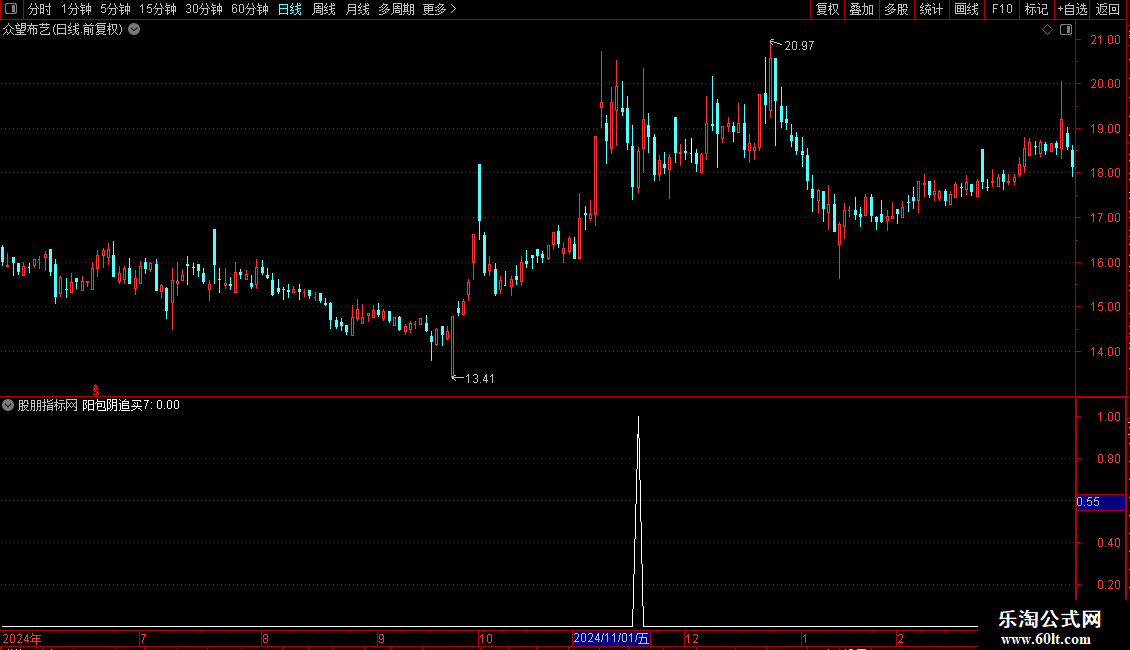Click the 2024/11/01/五 date marker
1130x650 pixels.
(611, 638)
